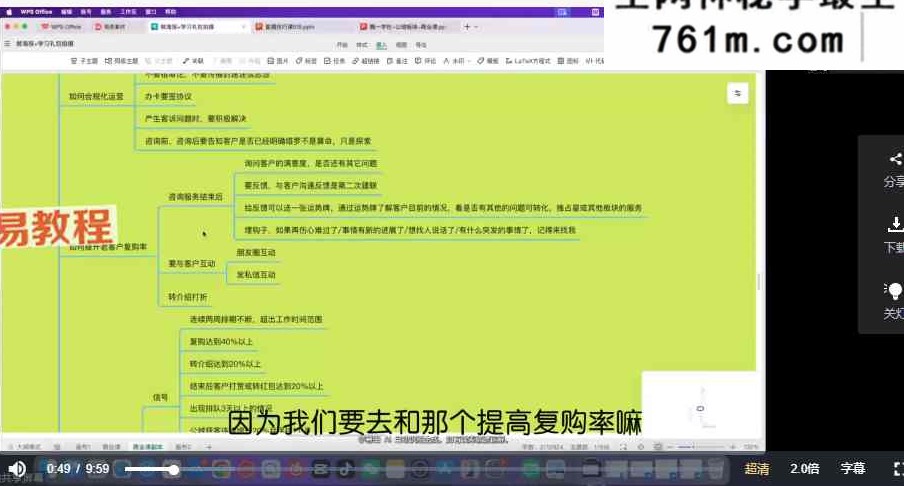Add a 评论 comment
This screenshot has height=486, width=904.
point(425,61)
